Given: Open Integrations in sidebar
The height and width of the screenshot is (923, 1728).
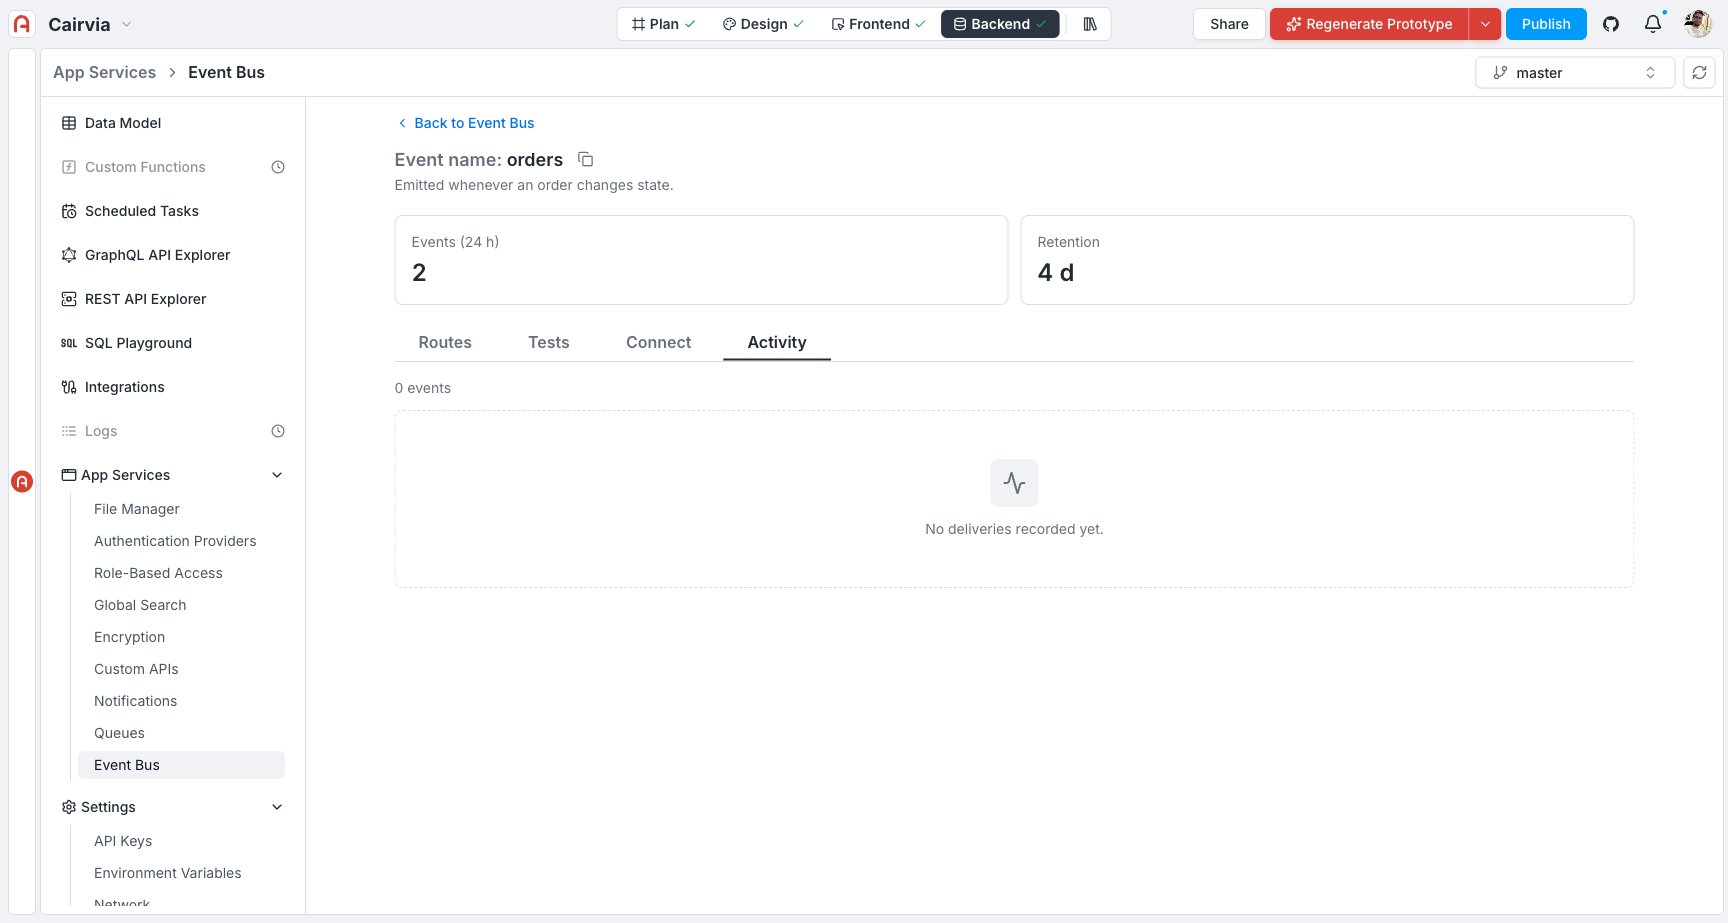Looking at the screenshot, I should click(x=173, y=387).
